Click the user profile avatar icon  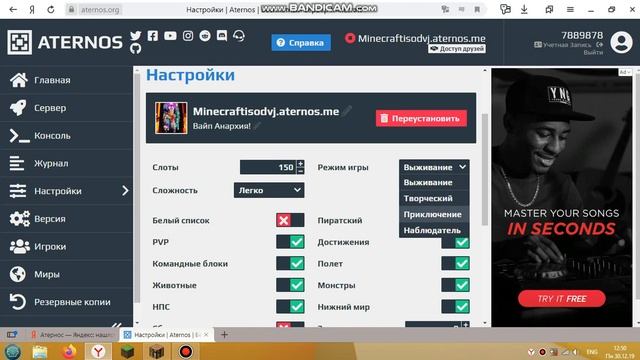click(x=621, y=42)
